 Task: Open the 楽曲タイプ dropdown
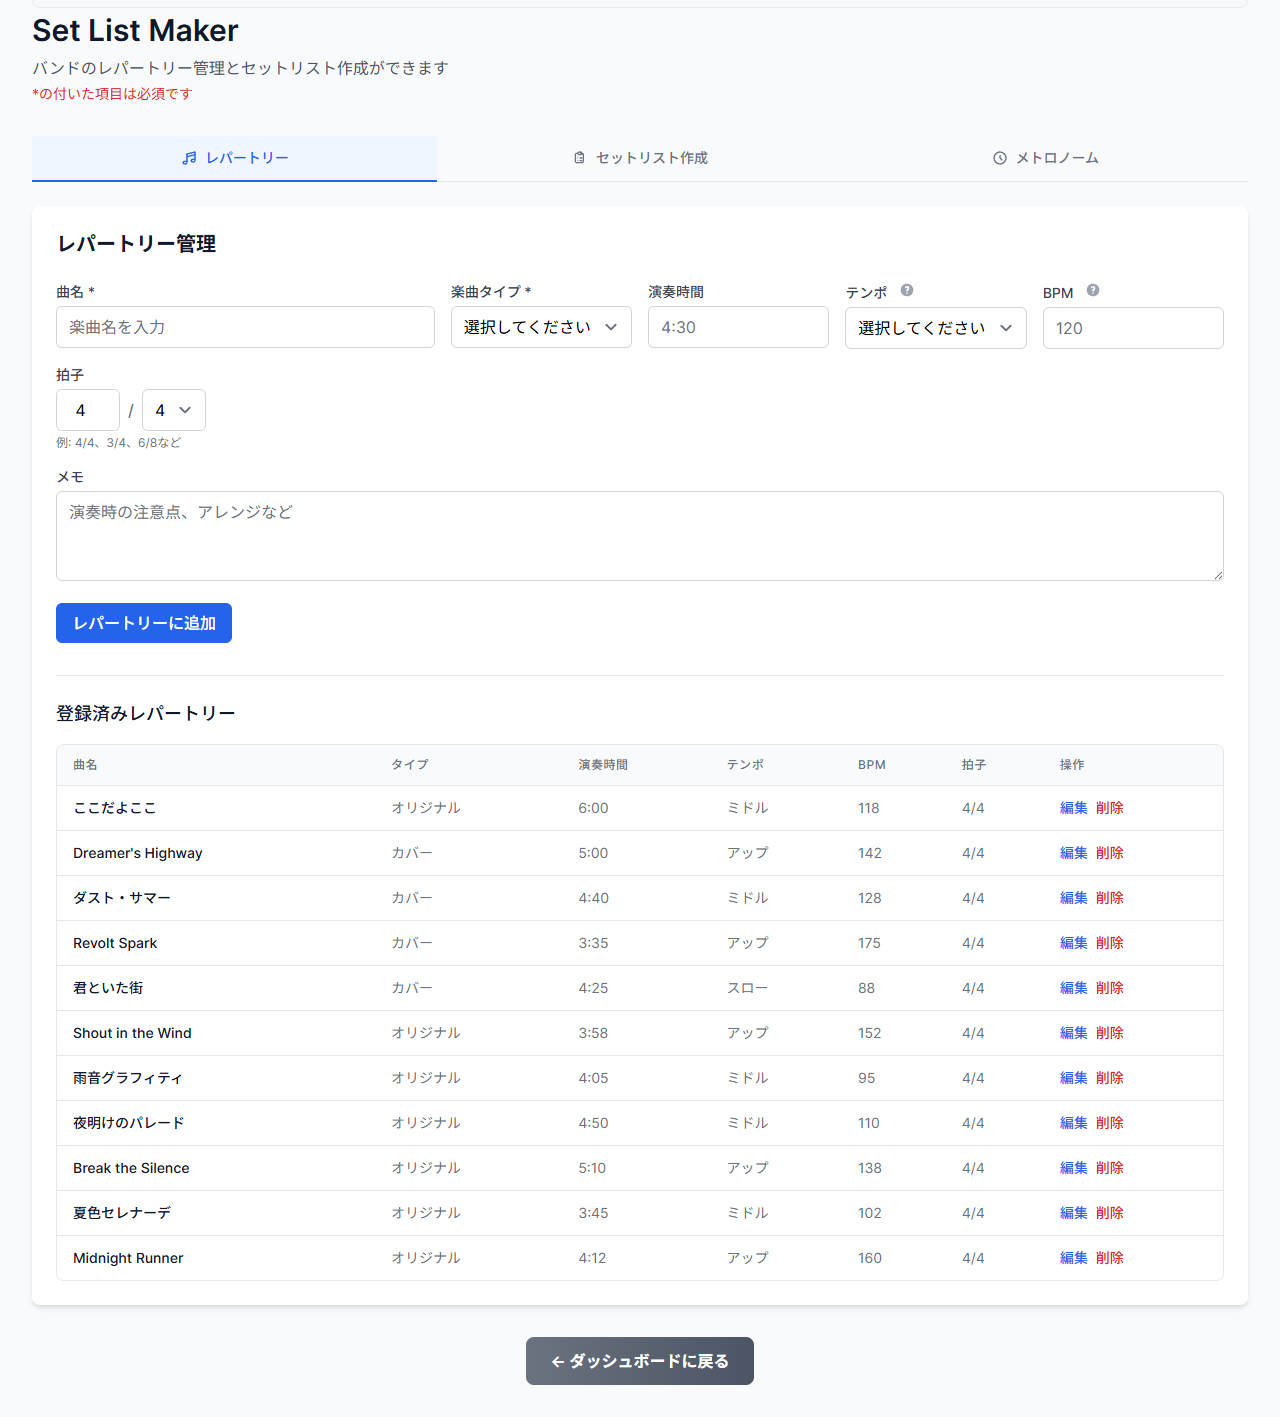pyautogui.click(x=541, y=327)
